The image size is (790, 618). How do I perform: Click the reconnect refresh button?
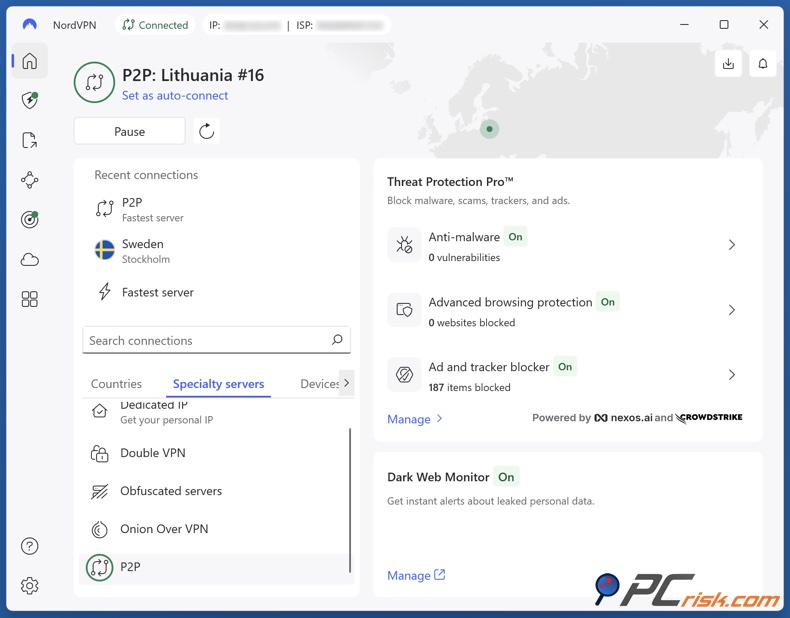click(207, 131)
